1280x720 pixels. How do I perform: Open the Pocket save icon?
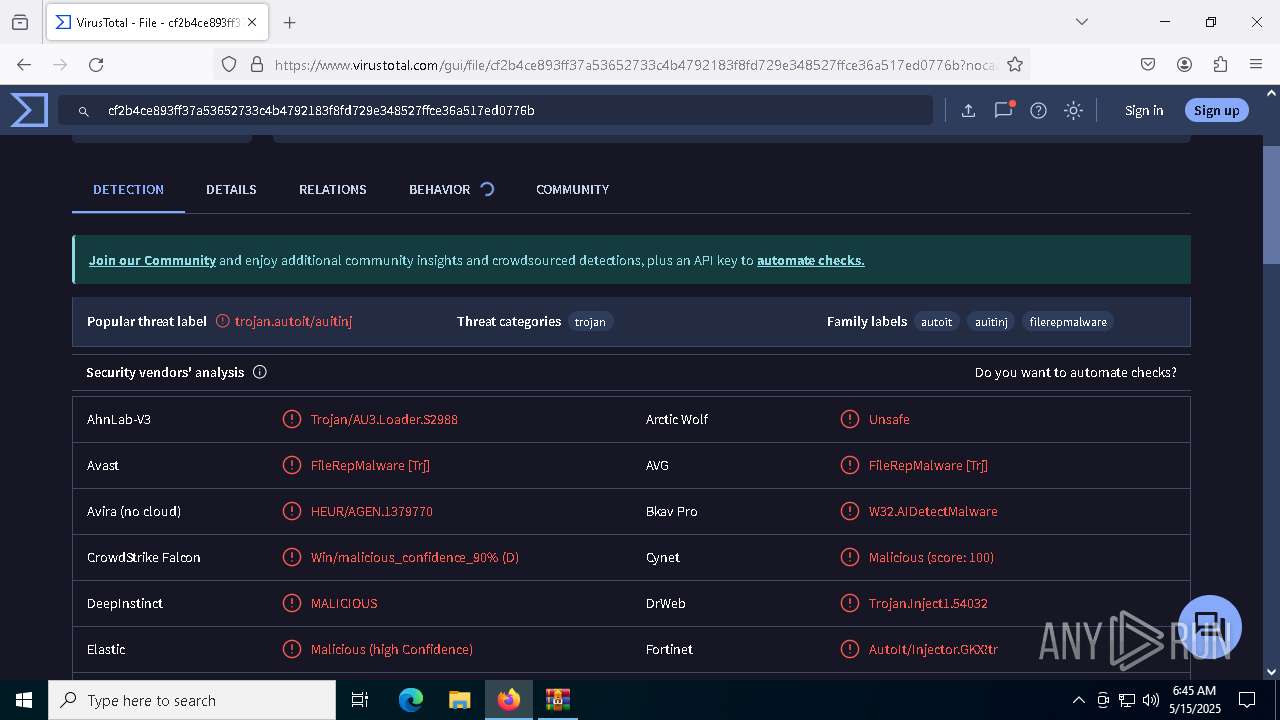1148,64
